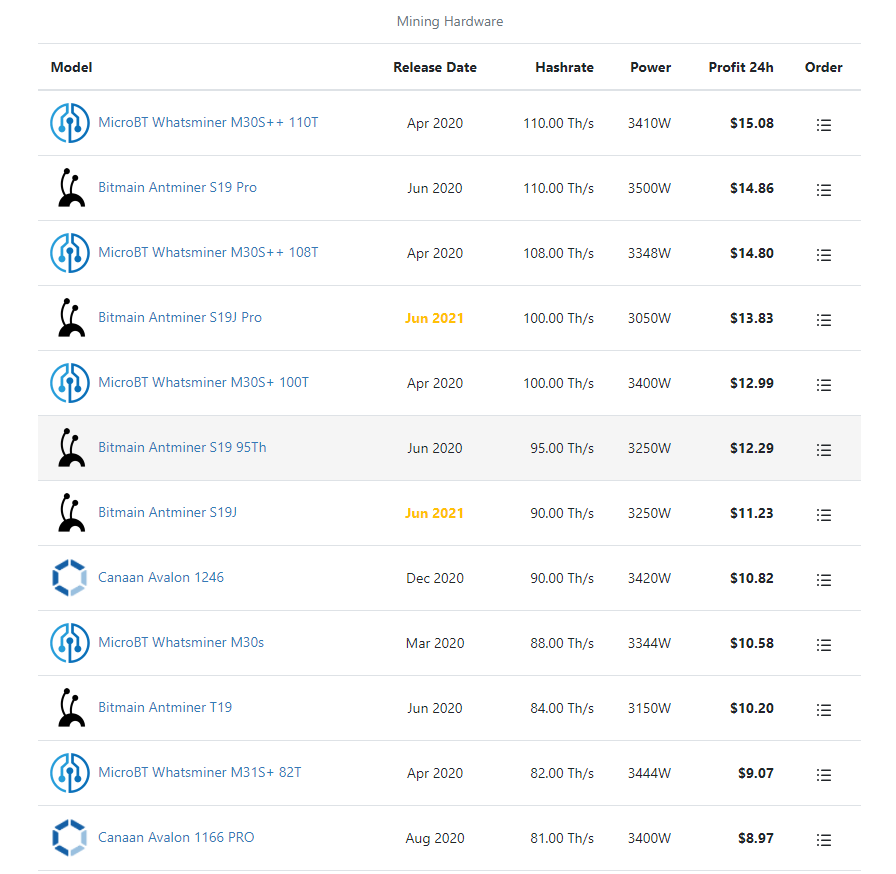Open the MicroBT Whatsminer M30s link

181,642
